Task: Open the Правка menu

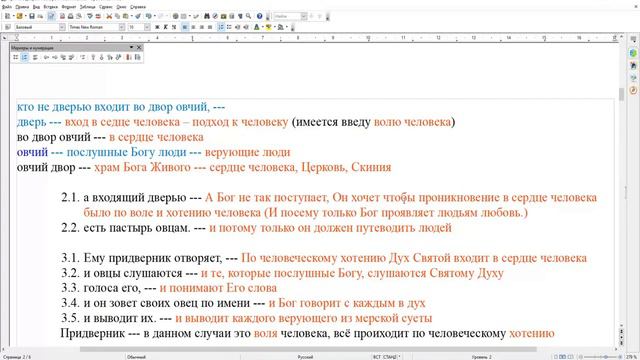Action: pyautogui.click(x=22, y=7)
